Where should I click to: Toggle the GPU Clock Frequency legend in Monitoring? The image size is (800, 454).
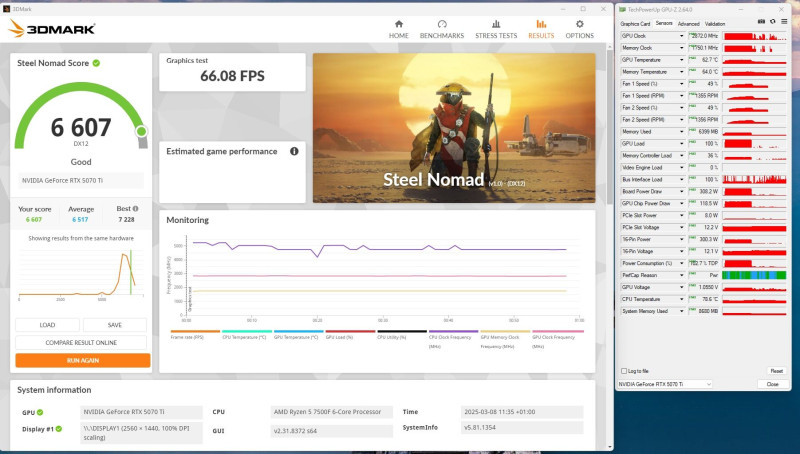pos(557,339)
